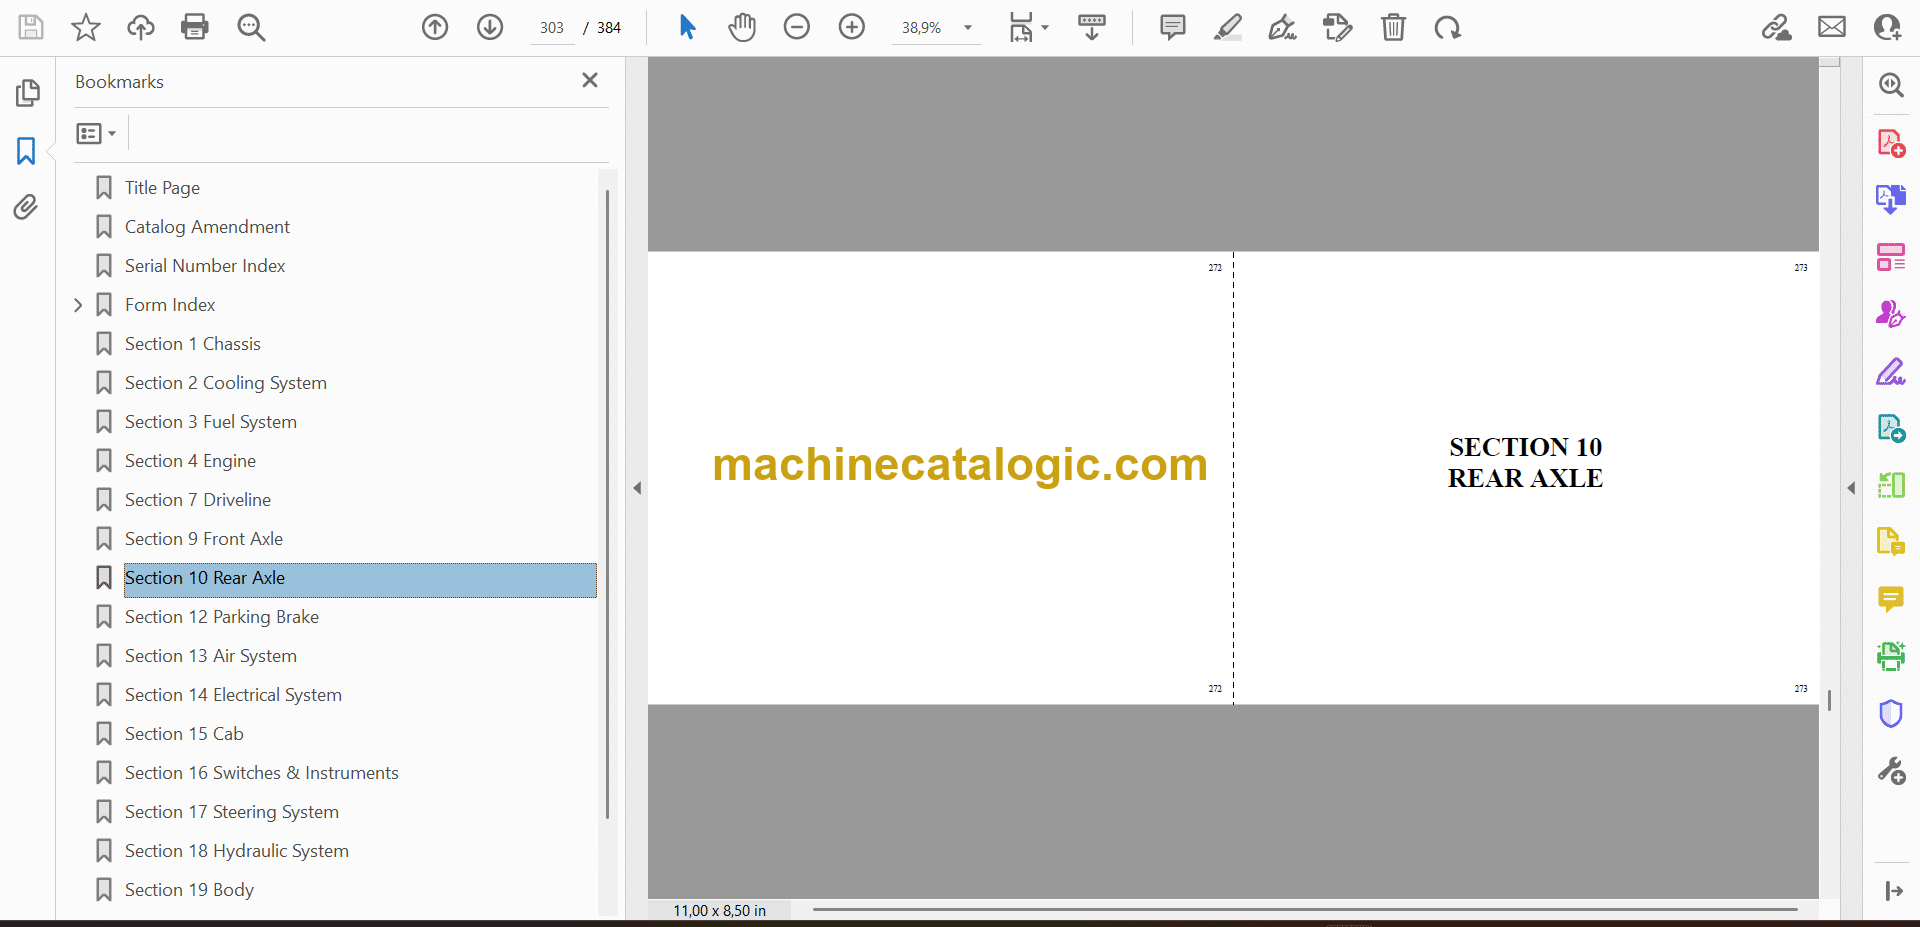
Task: Click the Delete trash icon
Action: (x=1393, y=27)
